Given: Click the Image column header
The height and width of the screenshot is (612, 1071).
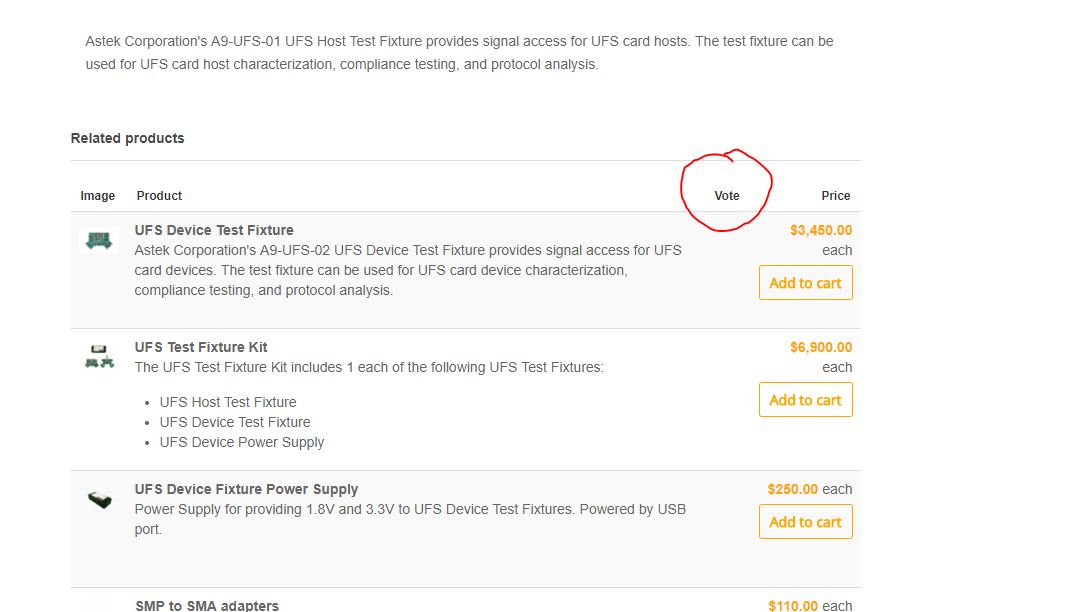Looking at the screenshot, I should click(x=98, y=196).
